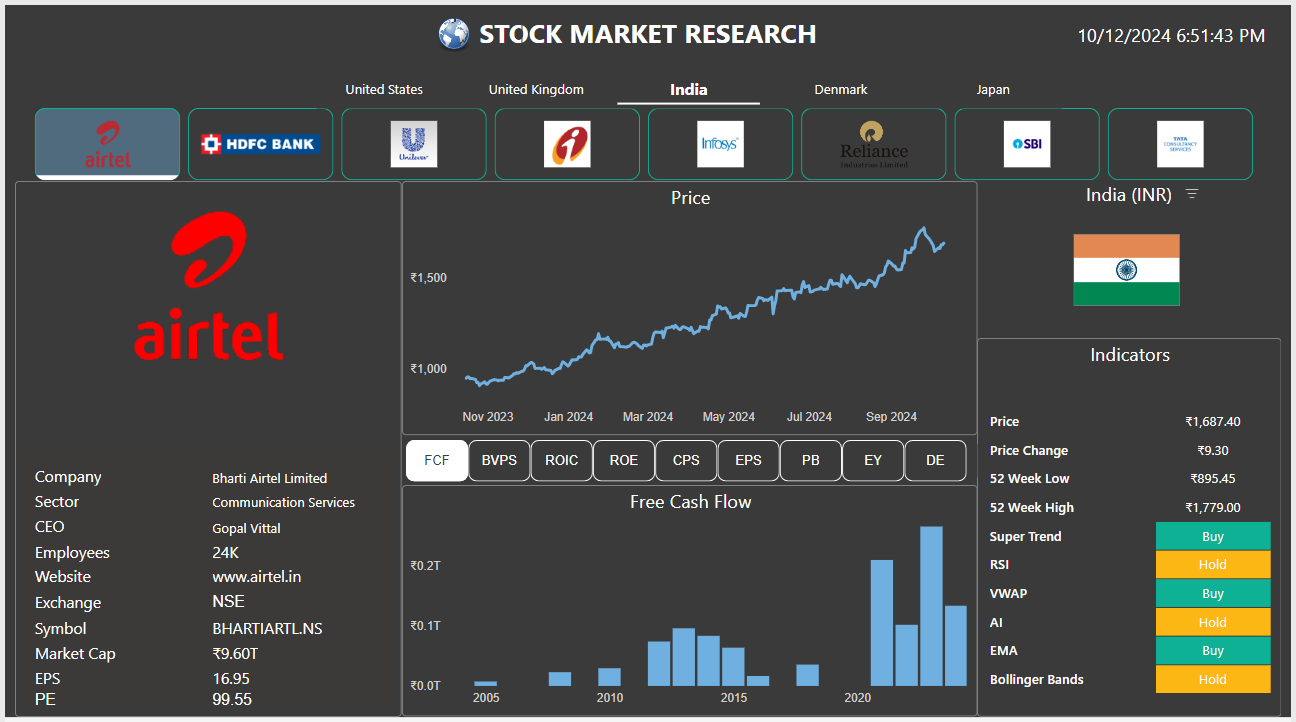This screenshot has width=1296, height=722.
Task: Open the Infosys logo tile
Action: coord(720,144)
